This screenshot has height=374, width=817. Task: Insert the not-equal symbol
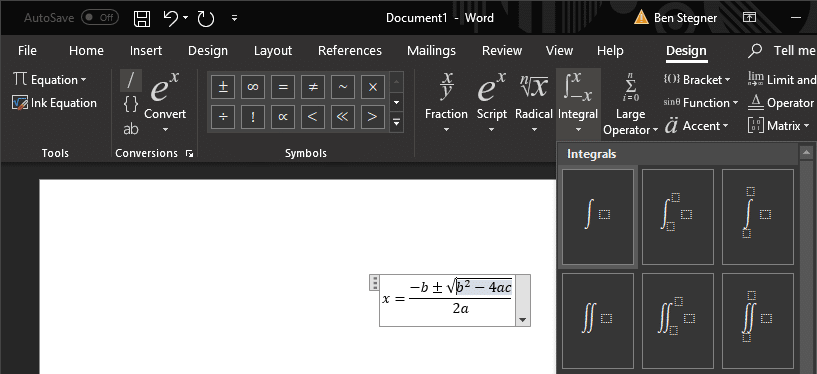pyautogui.click(x=313, y=87)
